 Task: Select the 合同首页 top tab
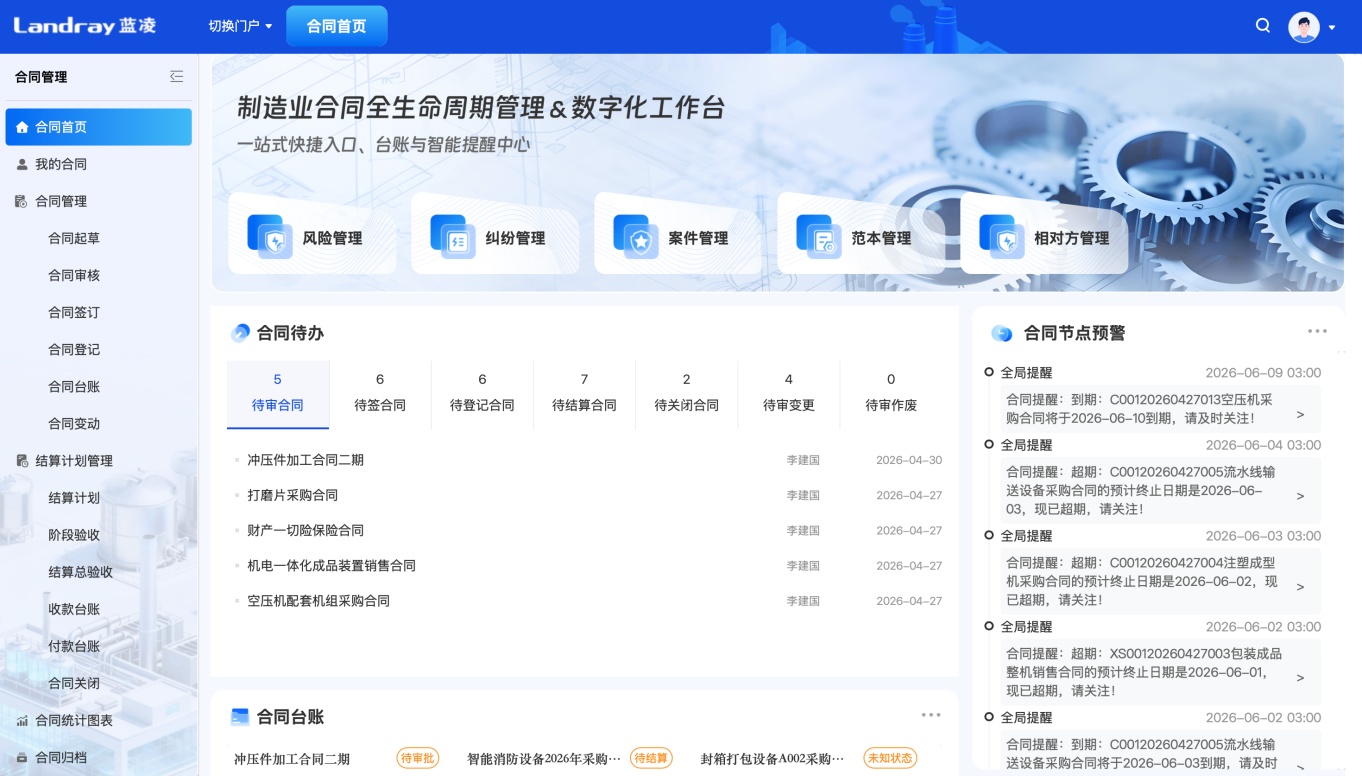[337, 26]
